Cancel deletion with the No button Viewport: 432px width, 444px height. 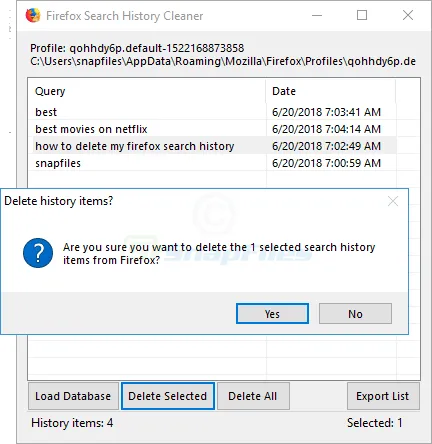click(x=355, y=313)
